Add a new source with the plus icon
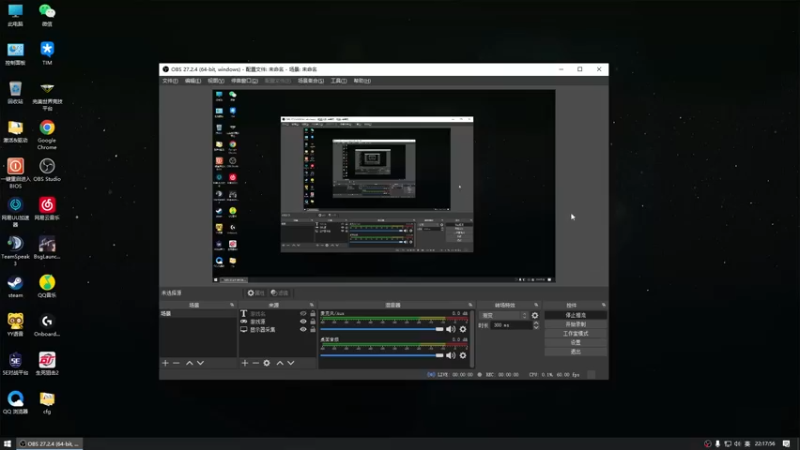This screenshot has height=450, width=800. point(245,363)
